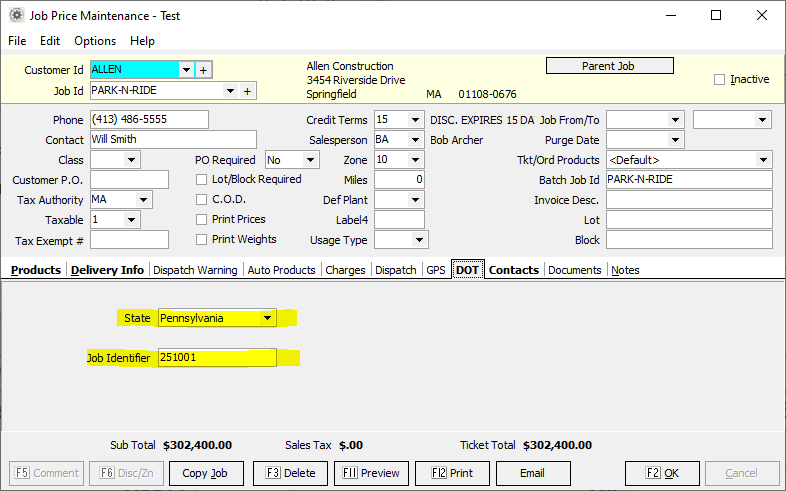Click the Job Identifier input field

[x=217, y=357]
